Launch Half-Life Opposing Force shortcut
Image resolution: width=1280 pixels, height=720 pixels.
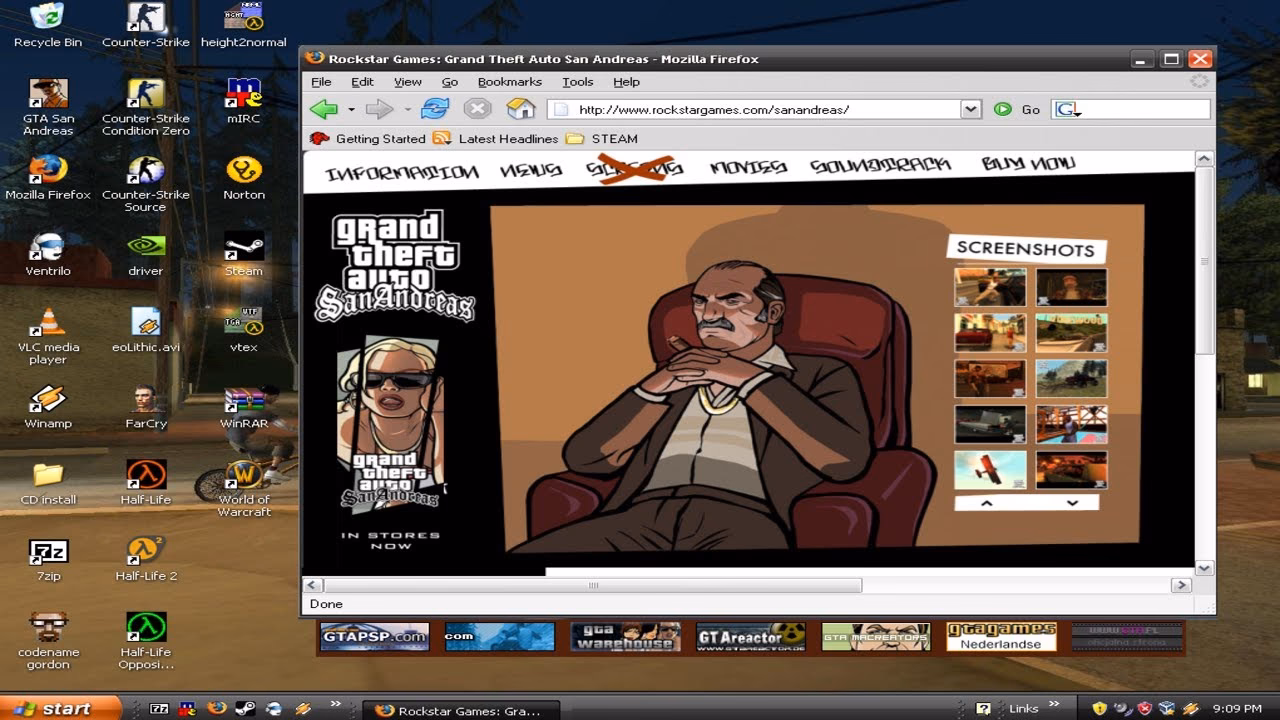(x=146, y=641)
